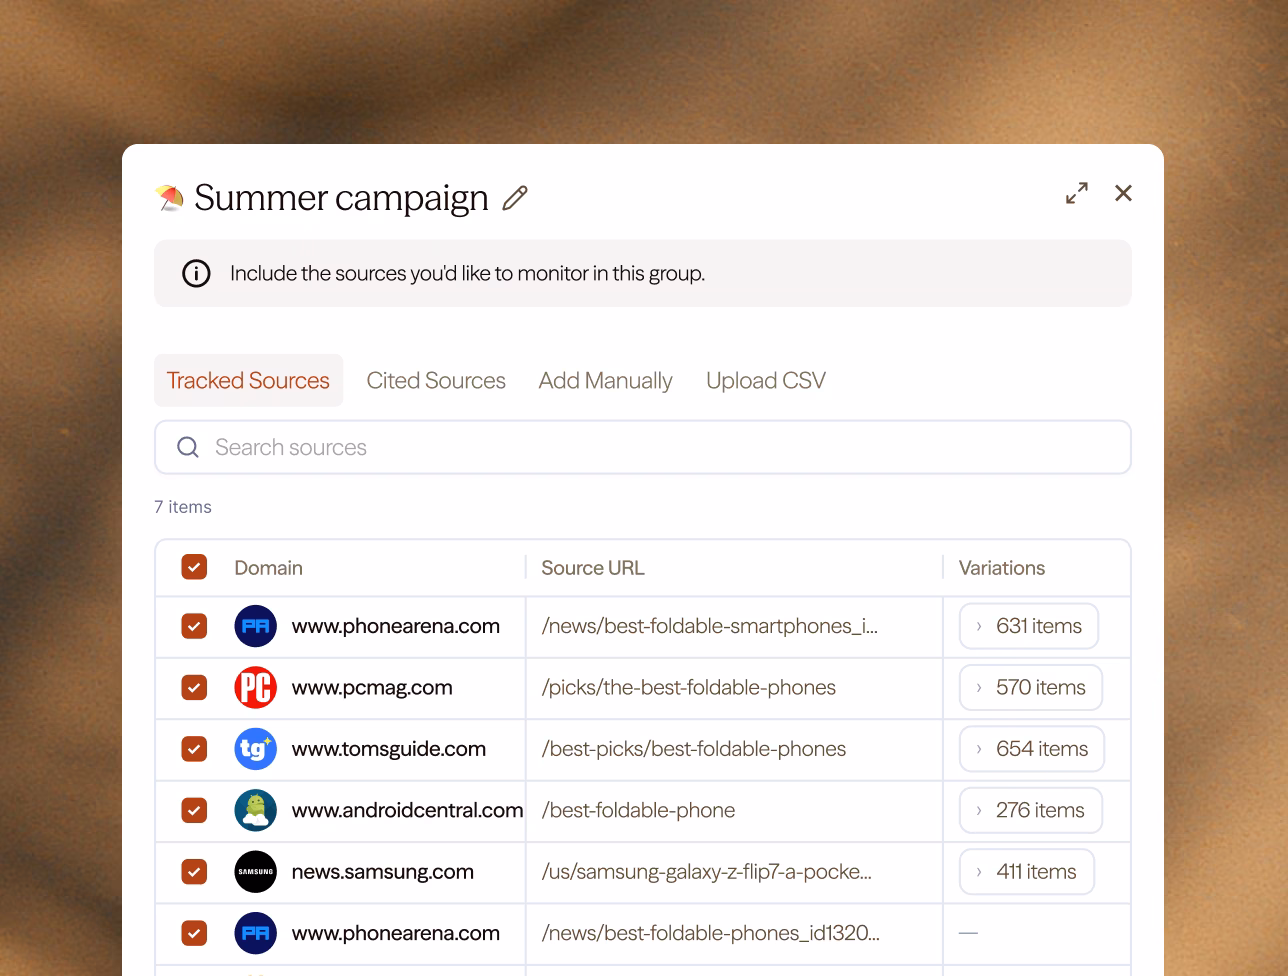
Task: Go to the Upload CSV tab
Action: tap(766, 380)
